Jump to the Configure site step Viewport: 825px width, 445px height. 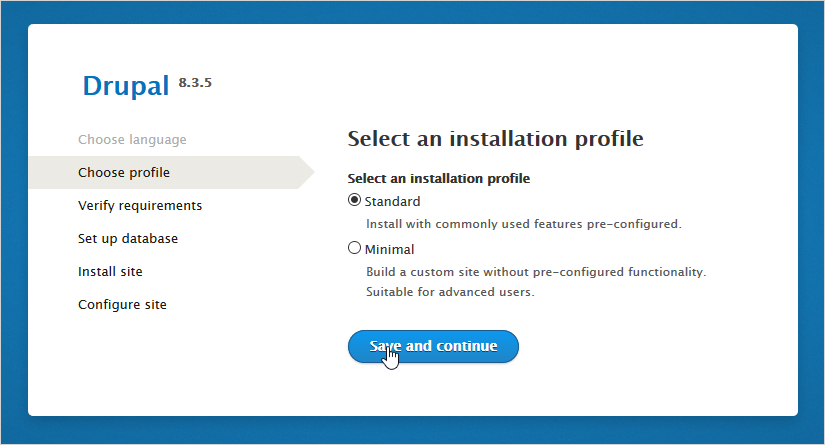coord(122,305)
